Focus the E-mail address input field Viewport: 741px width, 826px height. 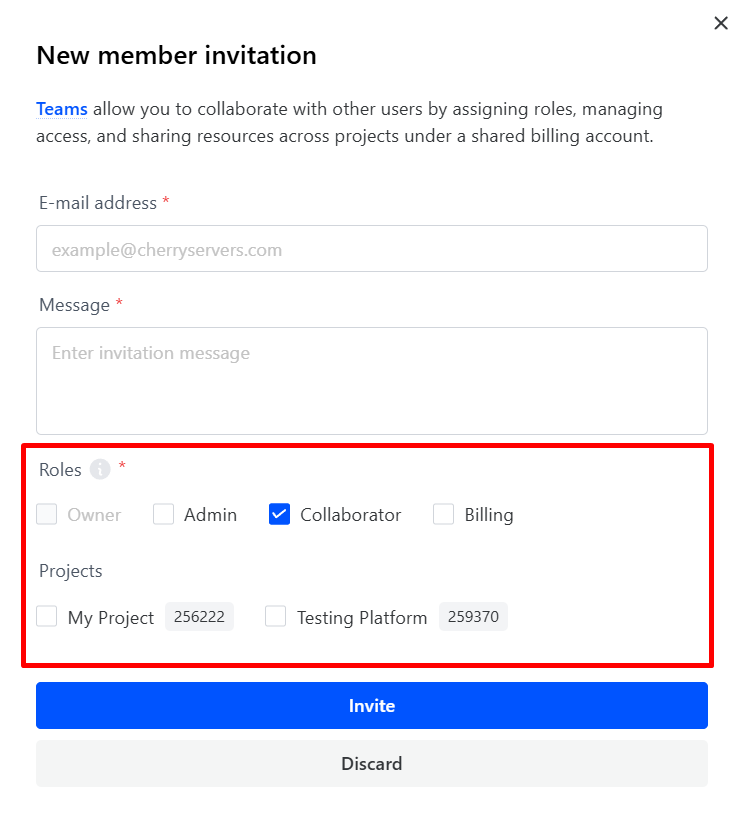click(x=371, y=249)
